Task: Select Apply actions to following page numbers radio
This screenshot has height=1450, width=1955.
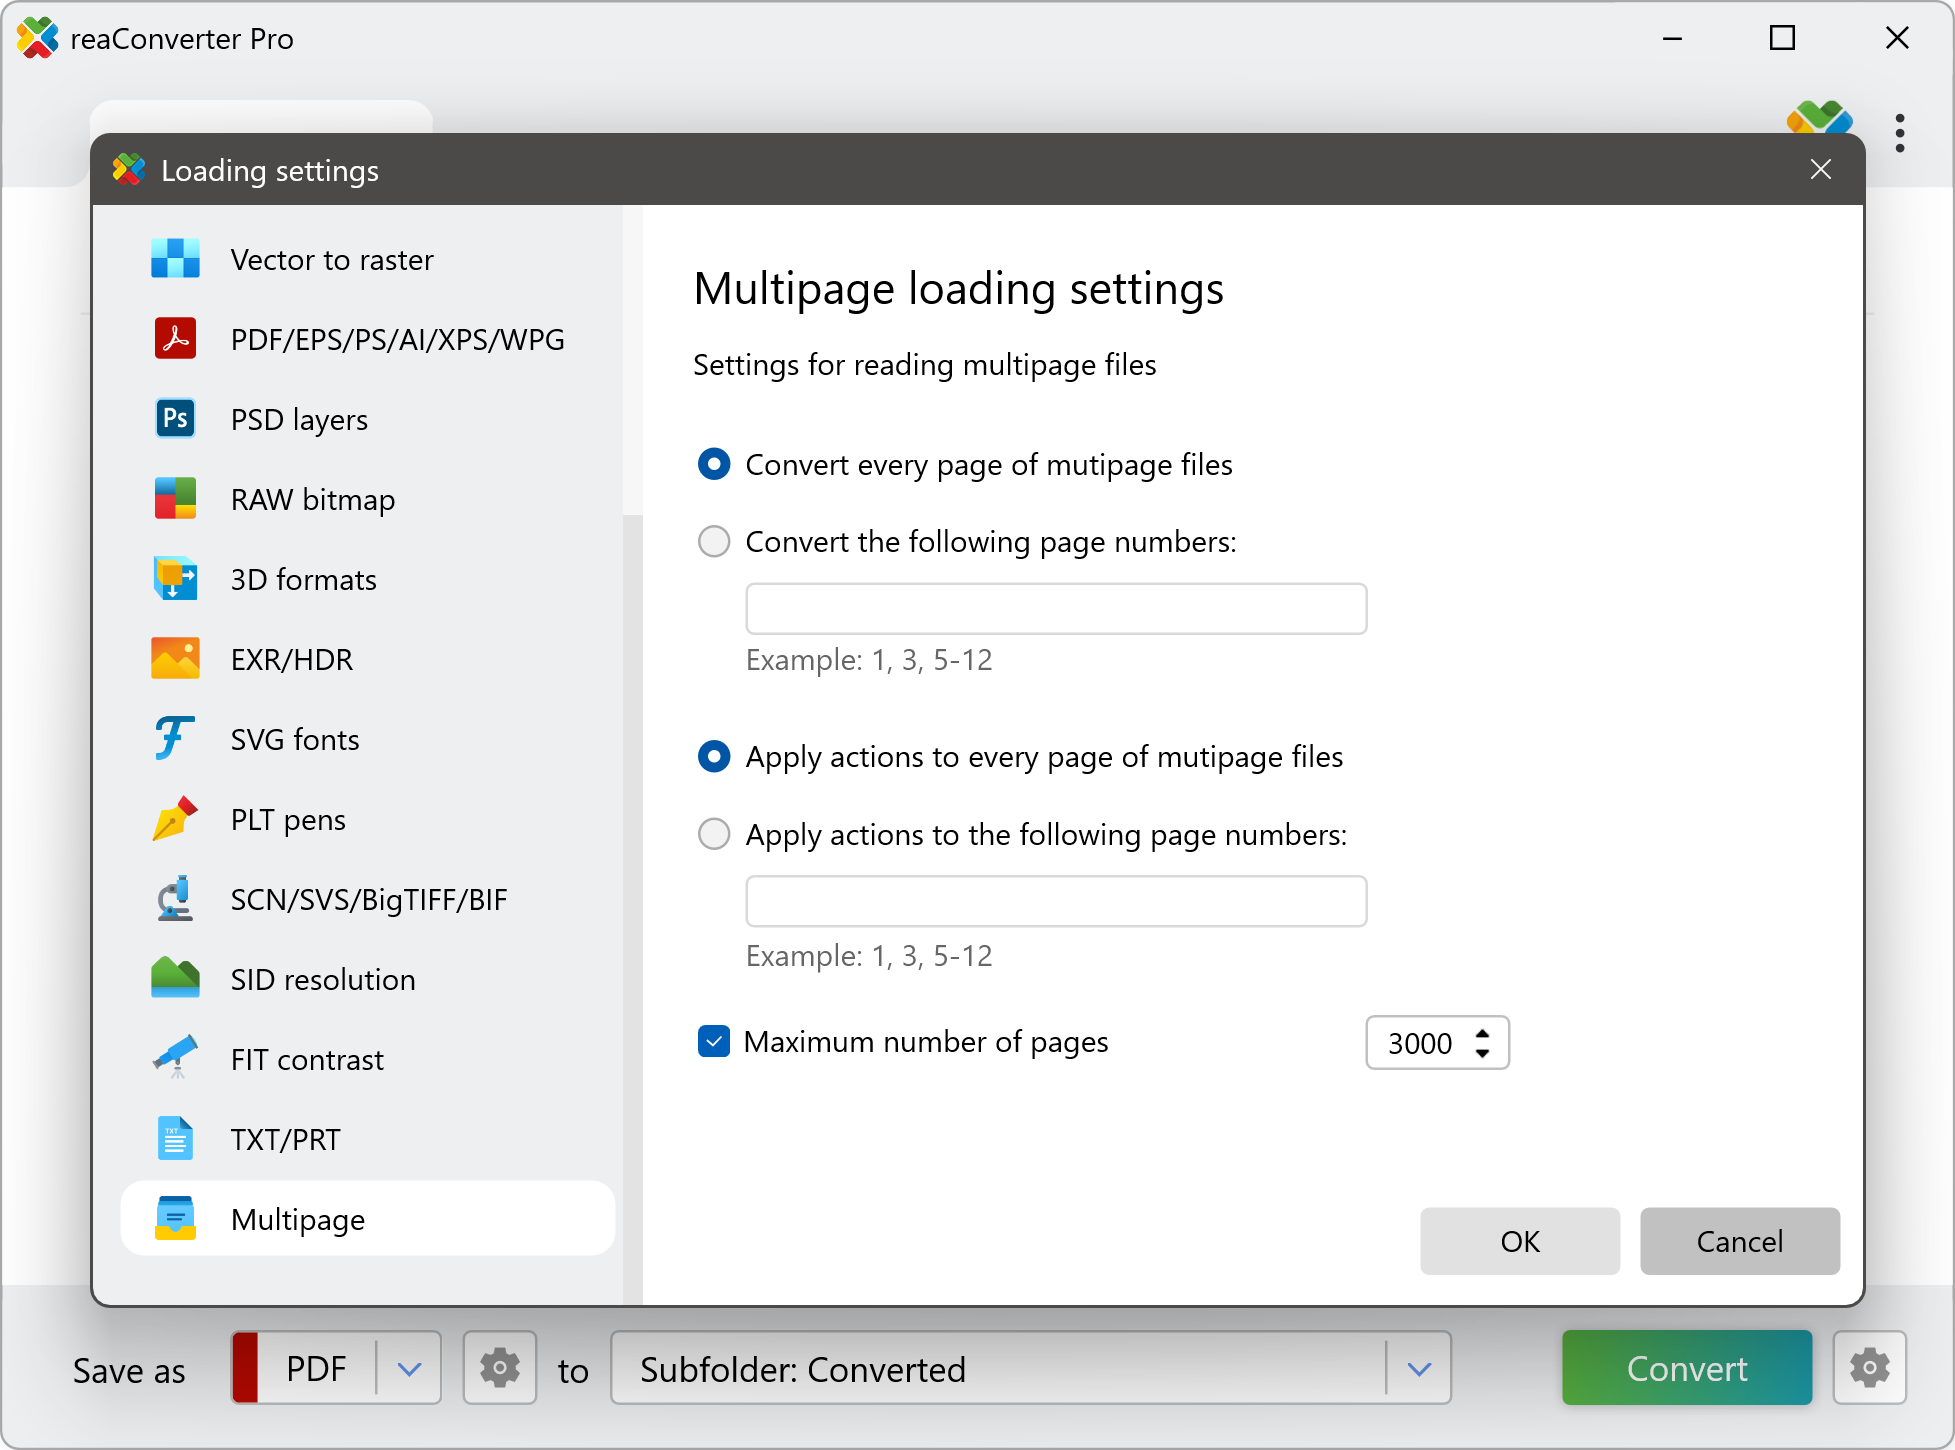Action: point(714,834)
